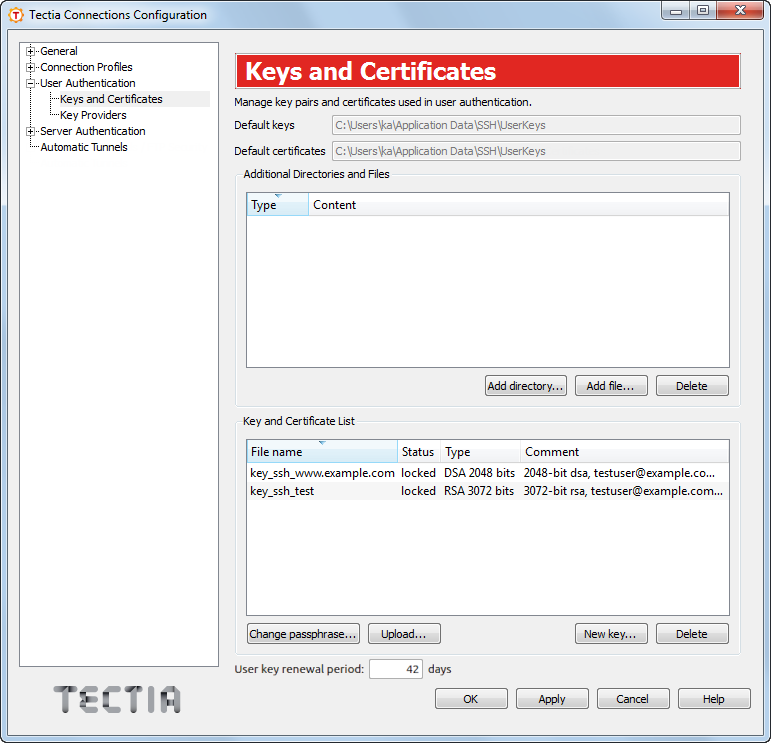Maximize the Tectia Connections Configuration window
This screenshot has height=743, width=771.
[703, 11]
